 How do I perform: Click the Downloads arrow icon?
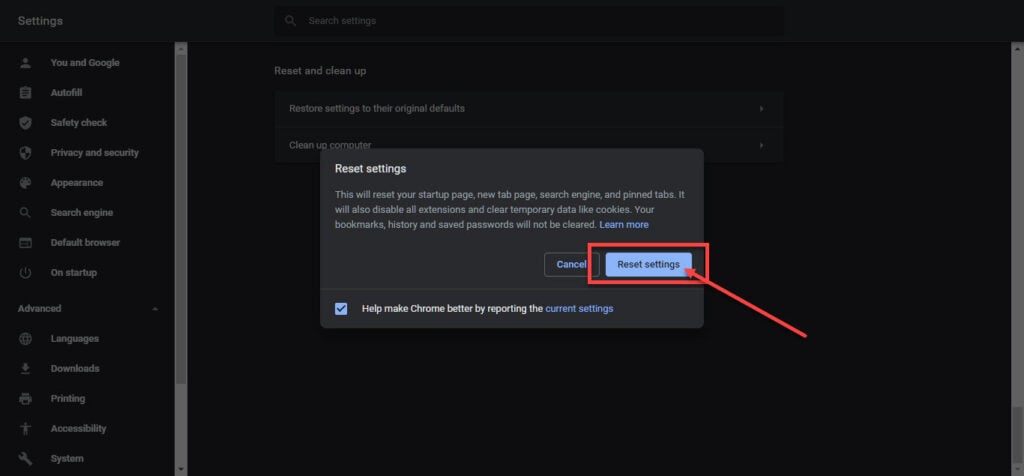(25, 369)
